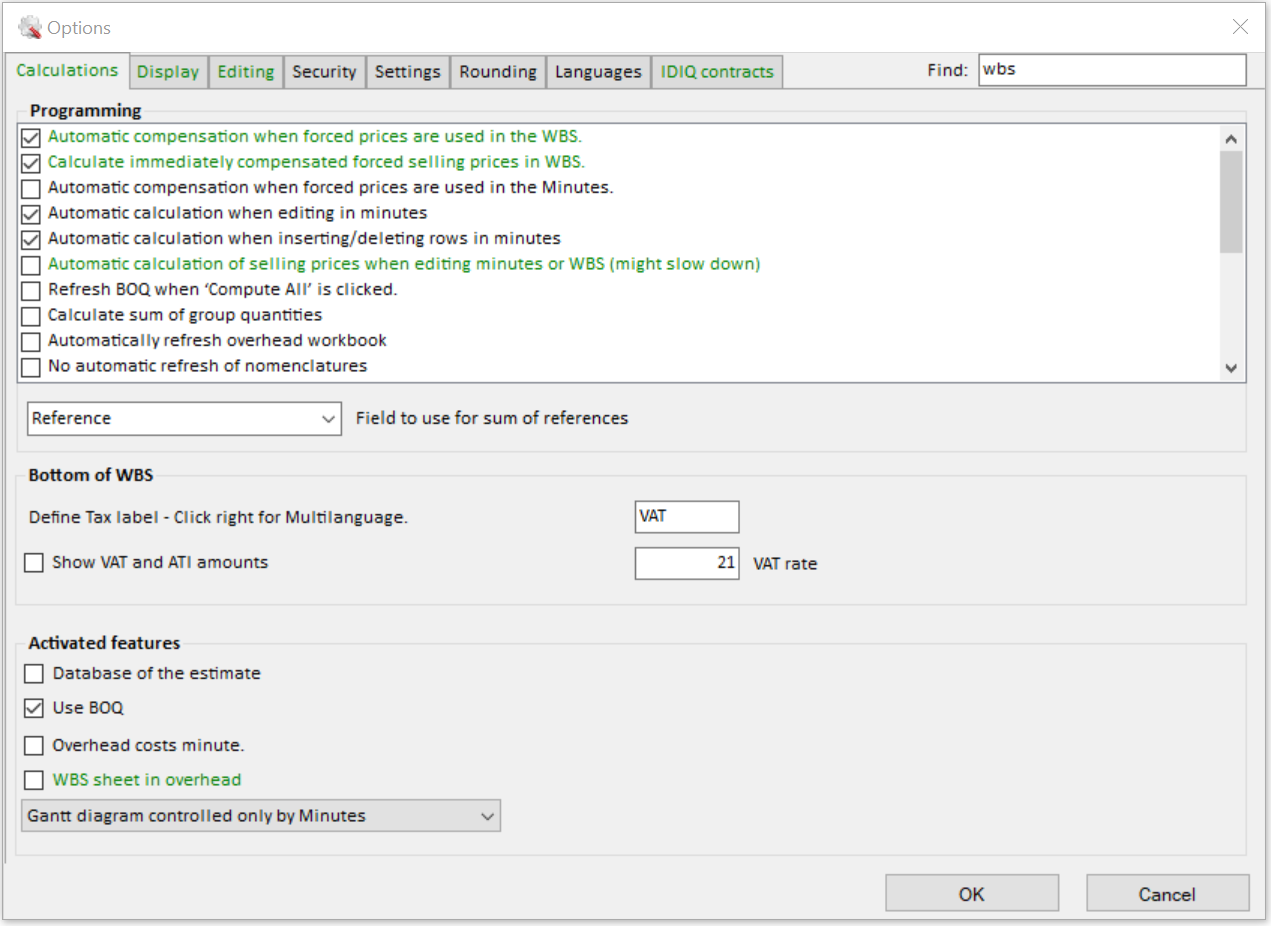Image resolution: width=1271 pixels, height=926 pixels.
Task: Open the Rounding tab
Action: (498, 72)
